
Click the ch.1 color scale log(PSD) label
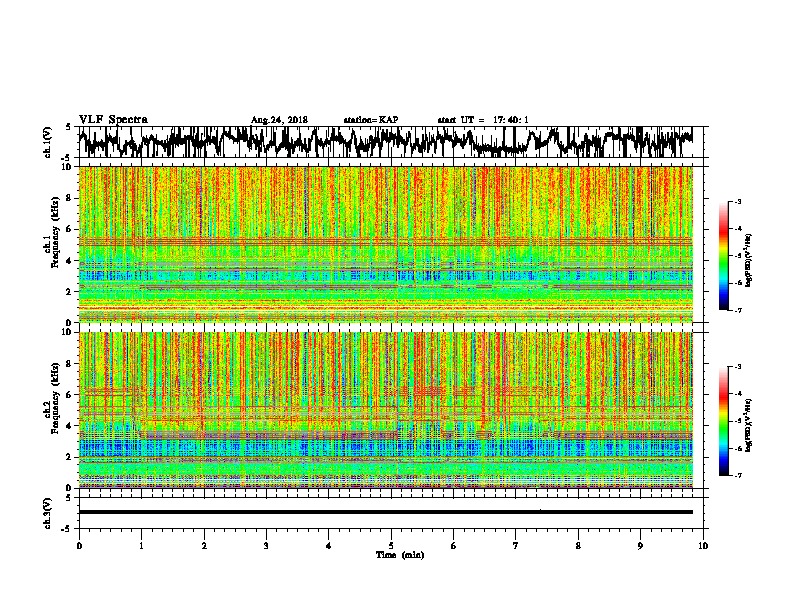(x=748, y=261)
